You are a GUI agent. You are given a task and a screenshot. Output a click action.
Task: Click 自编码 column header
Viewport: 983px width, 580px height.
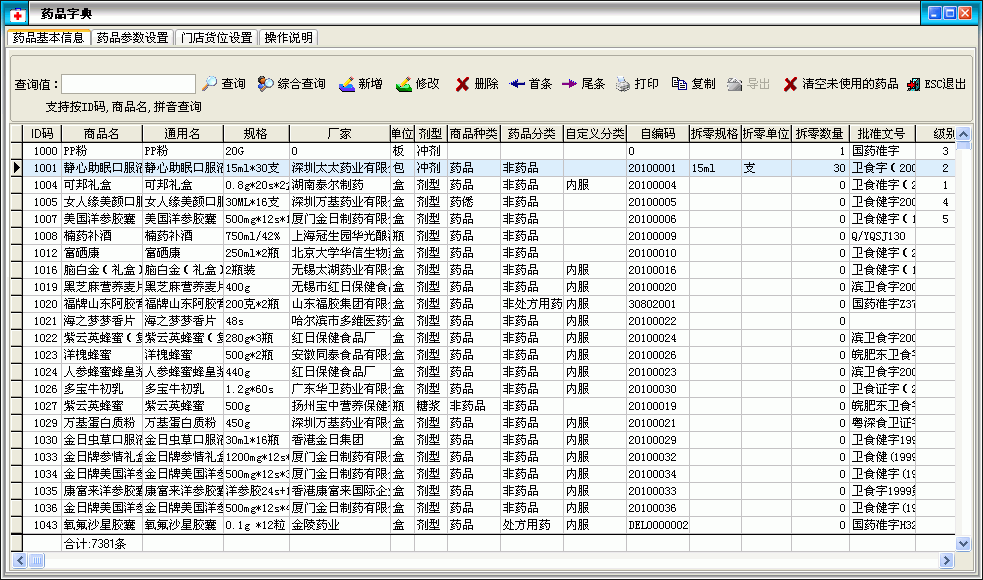tap(658, 134)
